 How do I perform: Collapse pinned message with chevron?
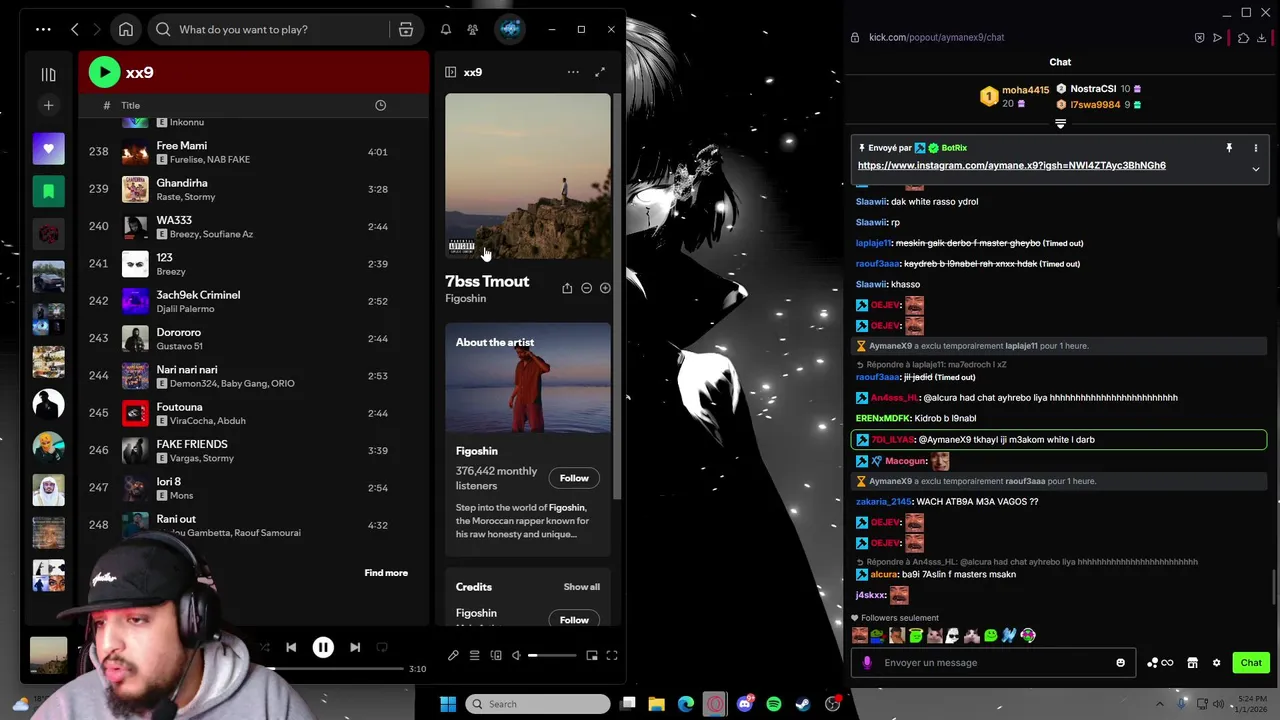(x=1256, y=170)
